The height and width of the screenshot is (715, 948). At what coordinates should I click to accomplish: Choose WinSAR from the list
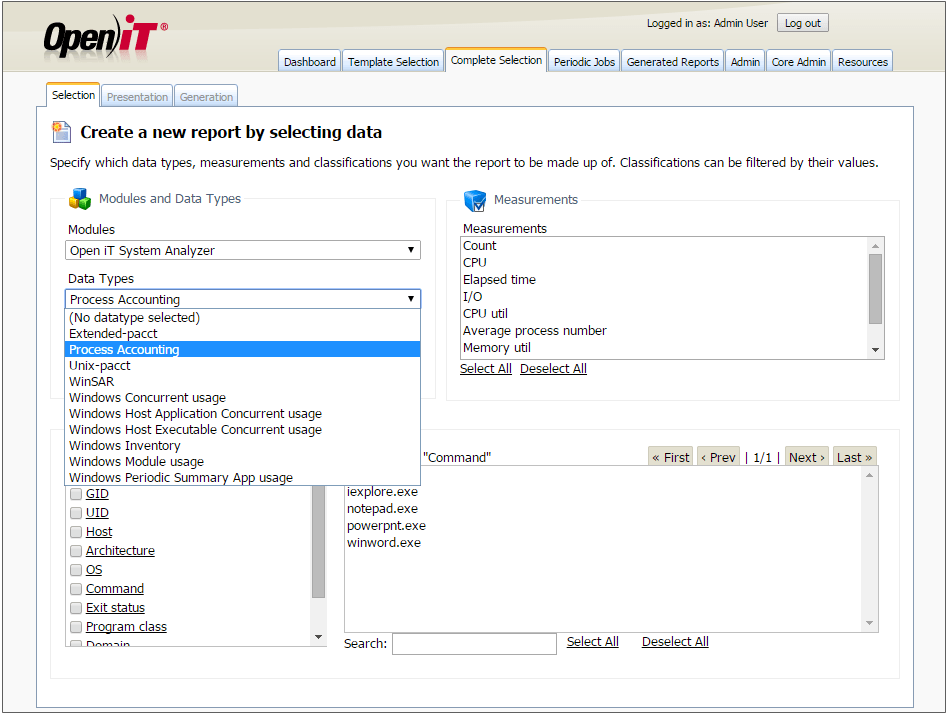tap(242, 381)
